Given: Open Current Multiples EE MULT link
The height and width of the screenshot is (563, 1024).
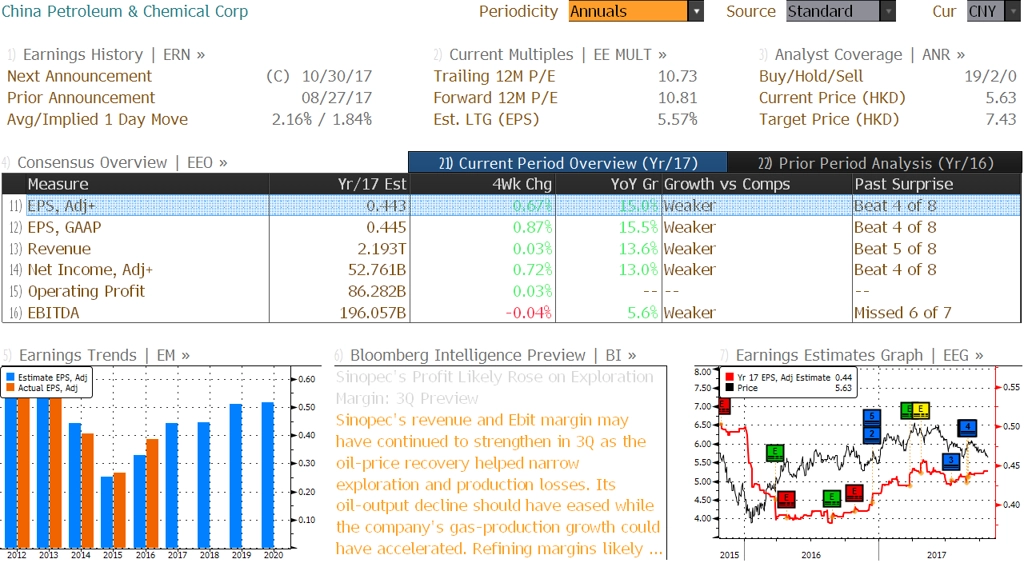Looking at the screenshot, I should [558, 55].
